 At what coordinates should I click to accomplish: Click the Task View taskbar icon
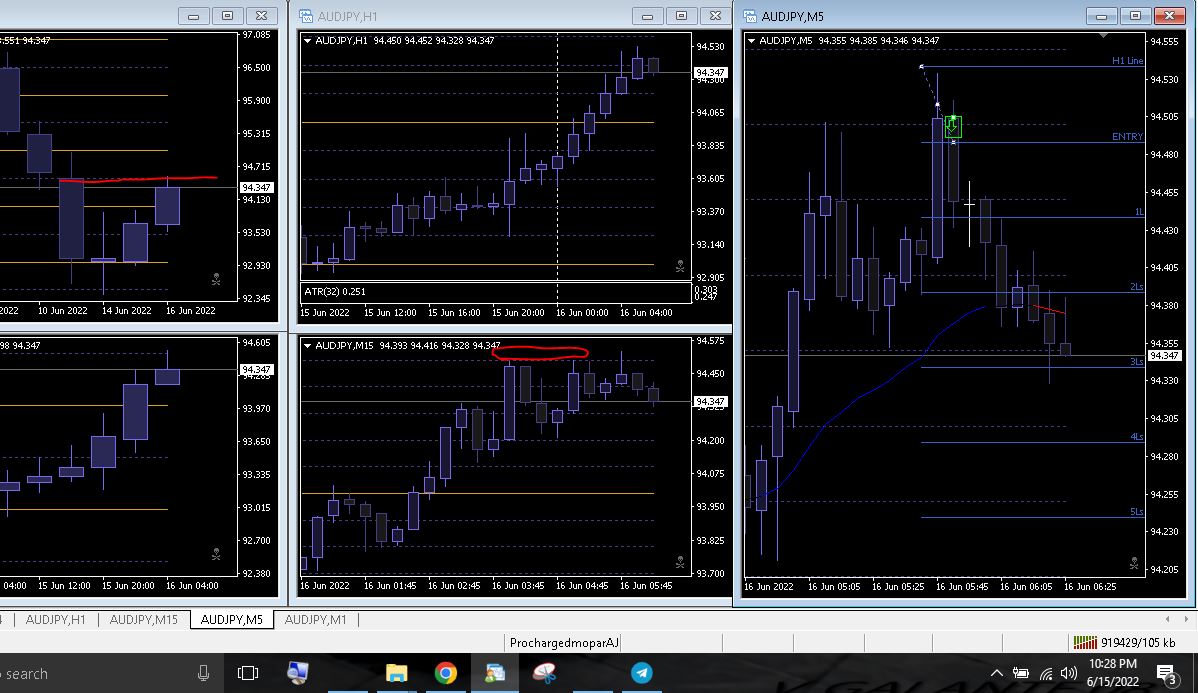[248, 673]
